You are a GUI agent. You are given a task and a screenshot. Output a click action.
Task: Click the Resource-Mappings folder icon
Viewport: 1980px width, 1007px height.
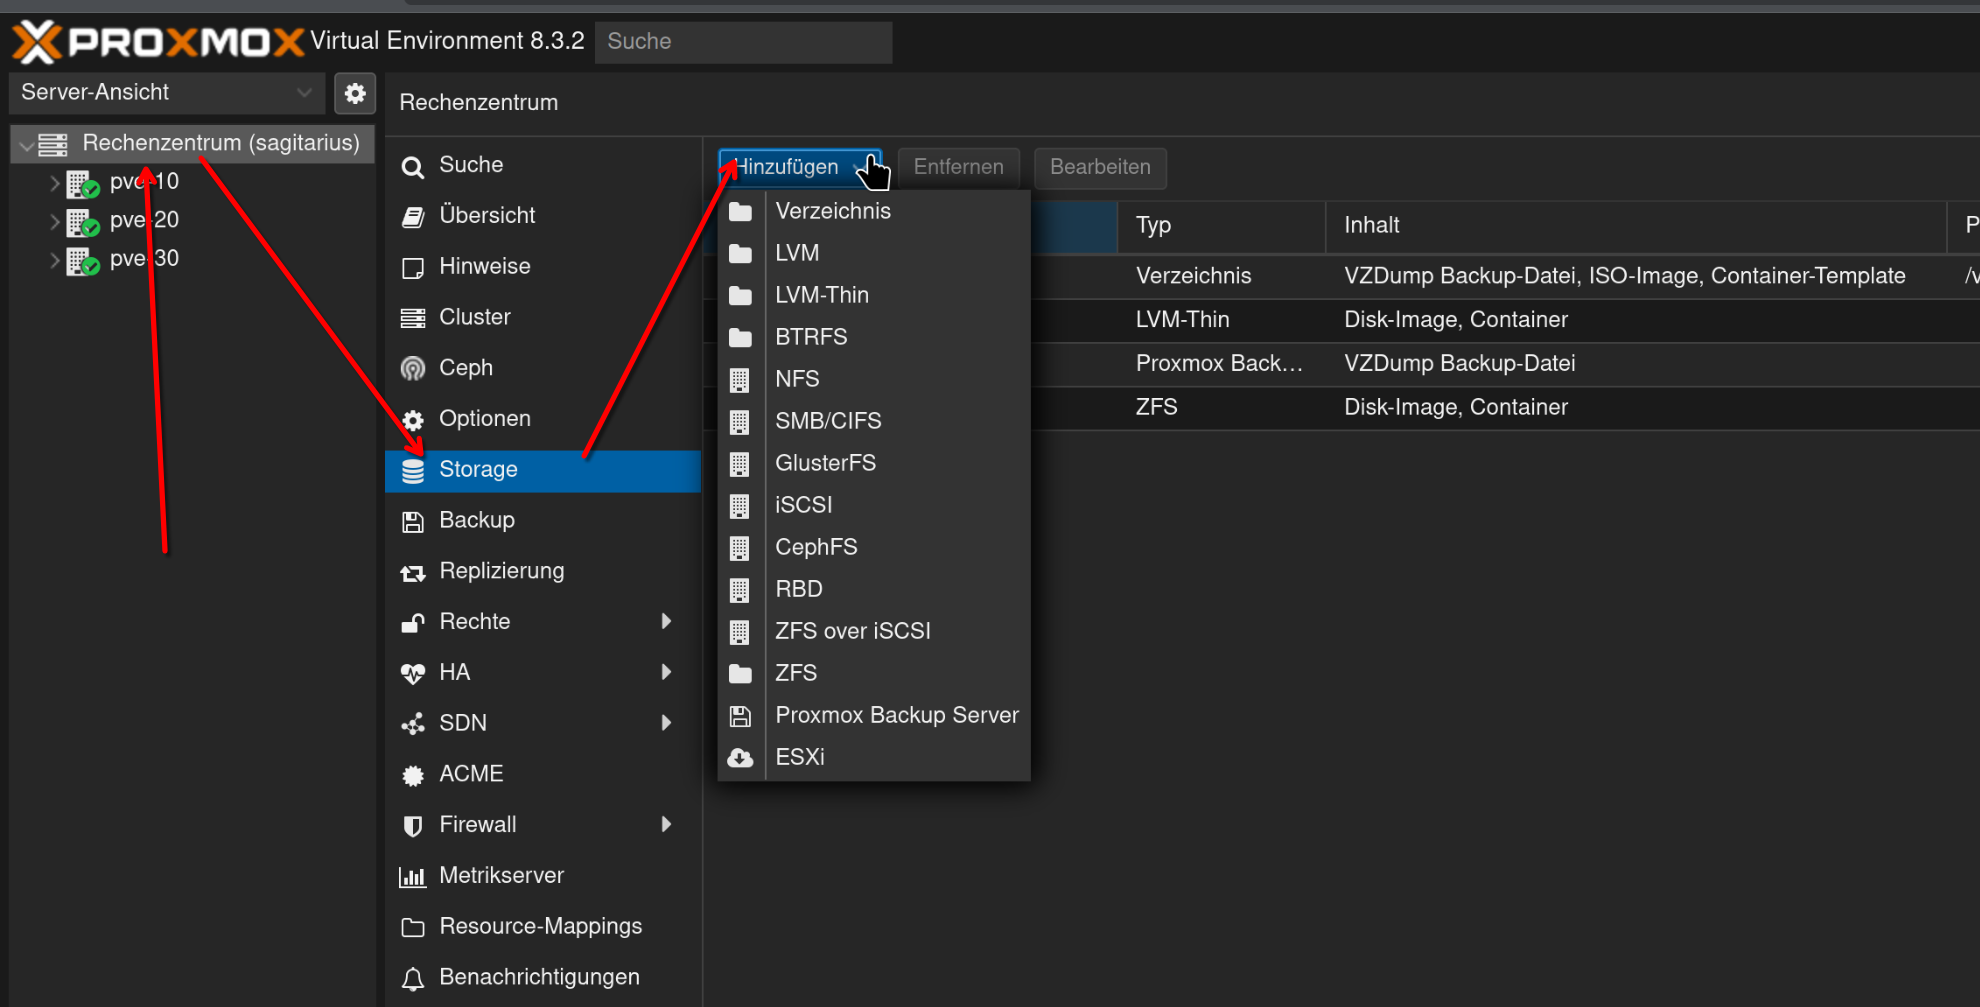click(x=413, y=927)
